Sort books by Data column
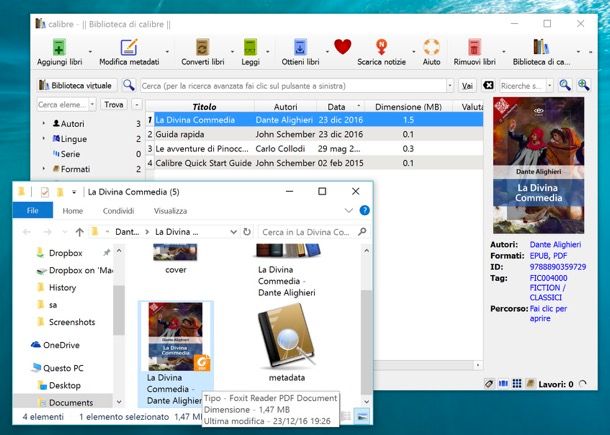This screenshot has height=435, width=610. pos(337,107)
